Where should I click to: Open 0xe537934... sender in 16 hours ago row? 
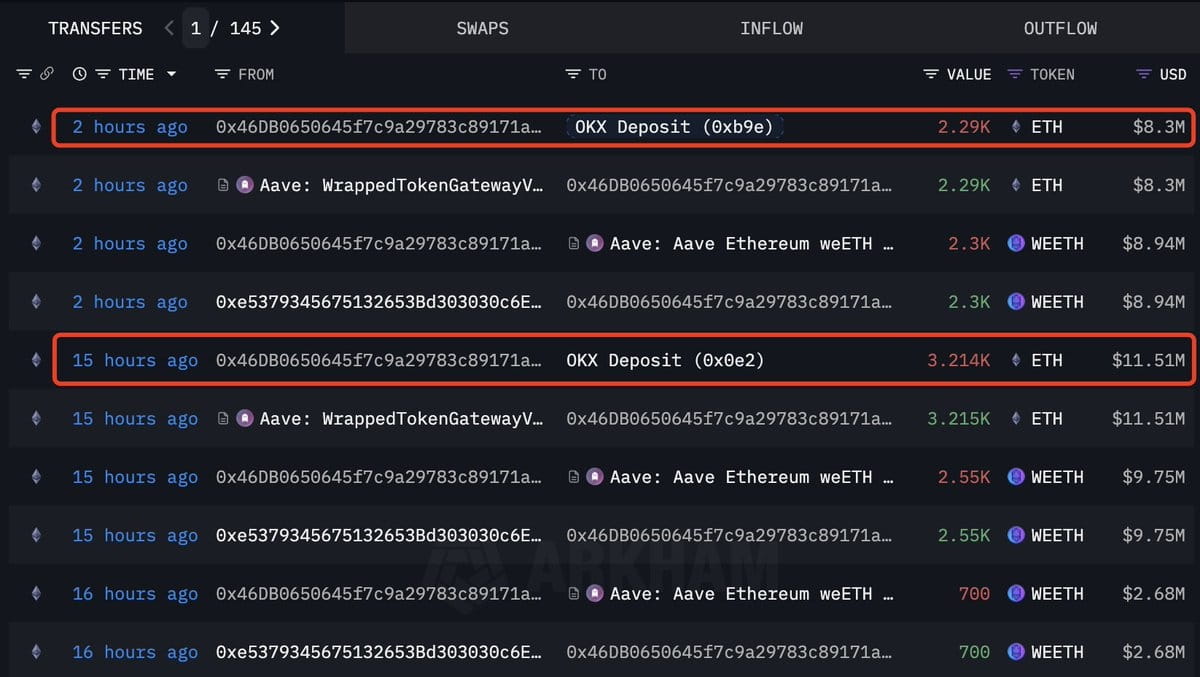pos(380,652)
